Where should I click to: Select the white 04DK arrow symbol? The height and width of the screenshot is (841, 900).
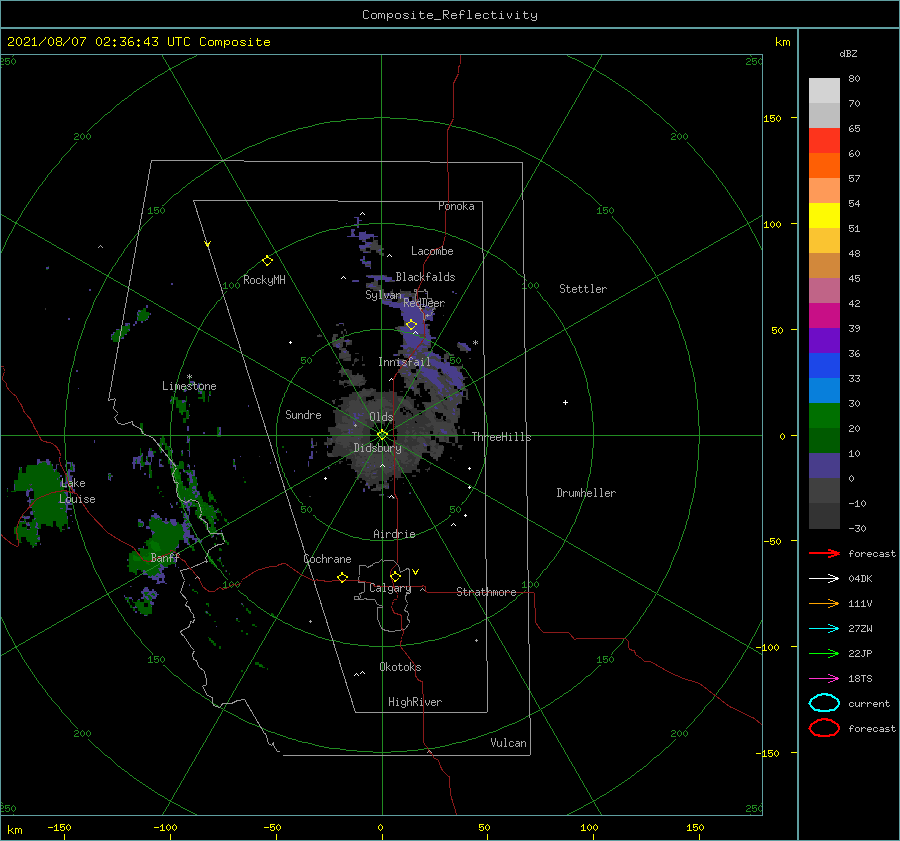pyautogui.click(x=824, y=579)
